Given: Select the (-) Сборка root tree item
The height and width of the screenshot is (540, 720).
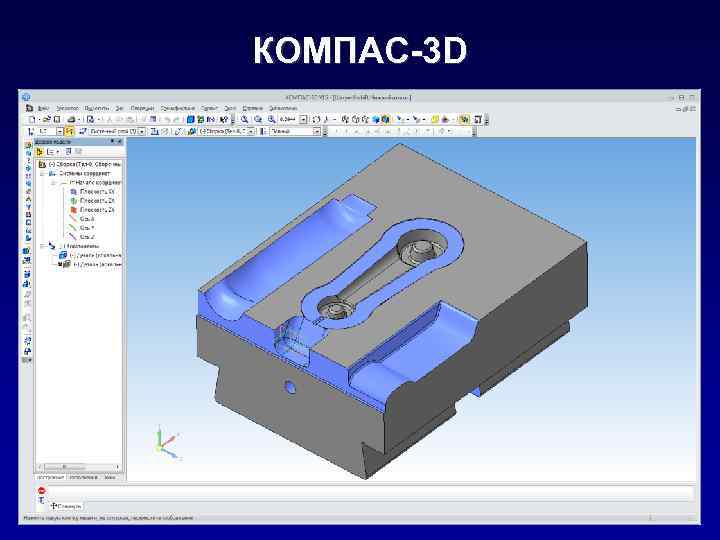Looking at the screenshot, I should (x=85, y=164).
